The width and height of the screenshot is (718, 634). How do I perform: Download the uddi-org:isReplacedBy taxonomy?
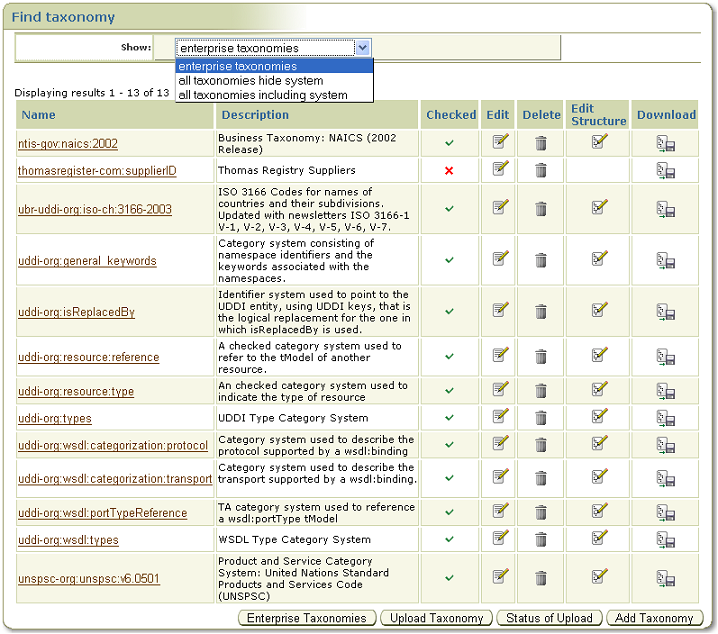pyautogui.click(x=666, y=312)
